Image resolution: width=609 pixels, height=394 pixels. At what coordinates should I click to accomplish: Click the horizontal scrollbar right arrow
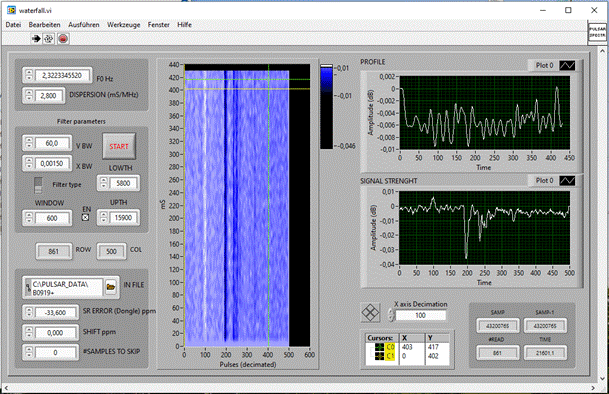click(x=593, y=388)
